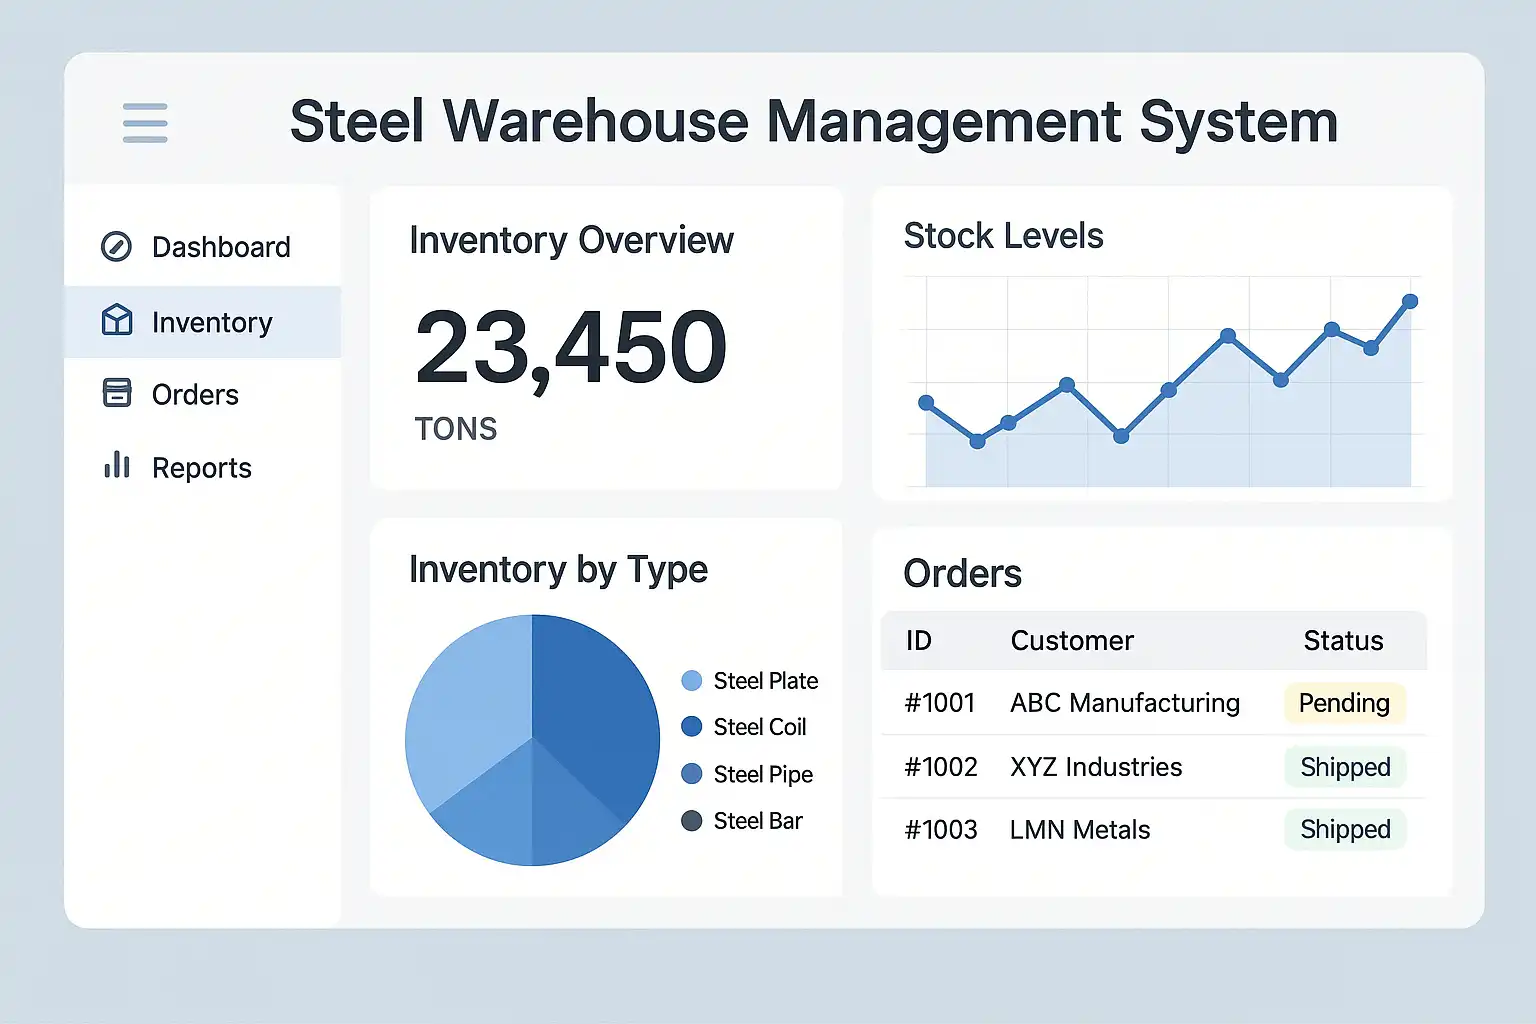Click the Pending status badge

[1344, 703]
